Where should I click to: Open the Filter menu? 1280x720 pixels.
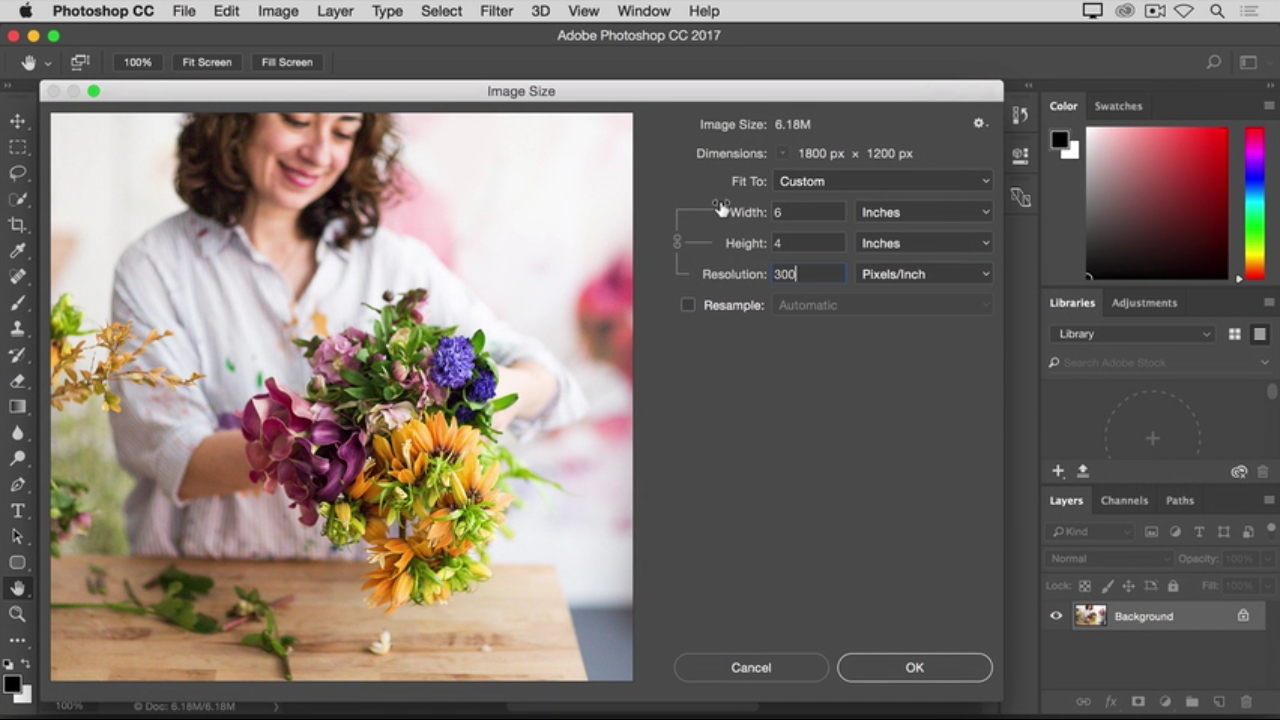[x=496, y=11]
